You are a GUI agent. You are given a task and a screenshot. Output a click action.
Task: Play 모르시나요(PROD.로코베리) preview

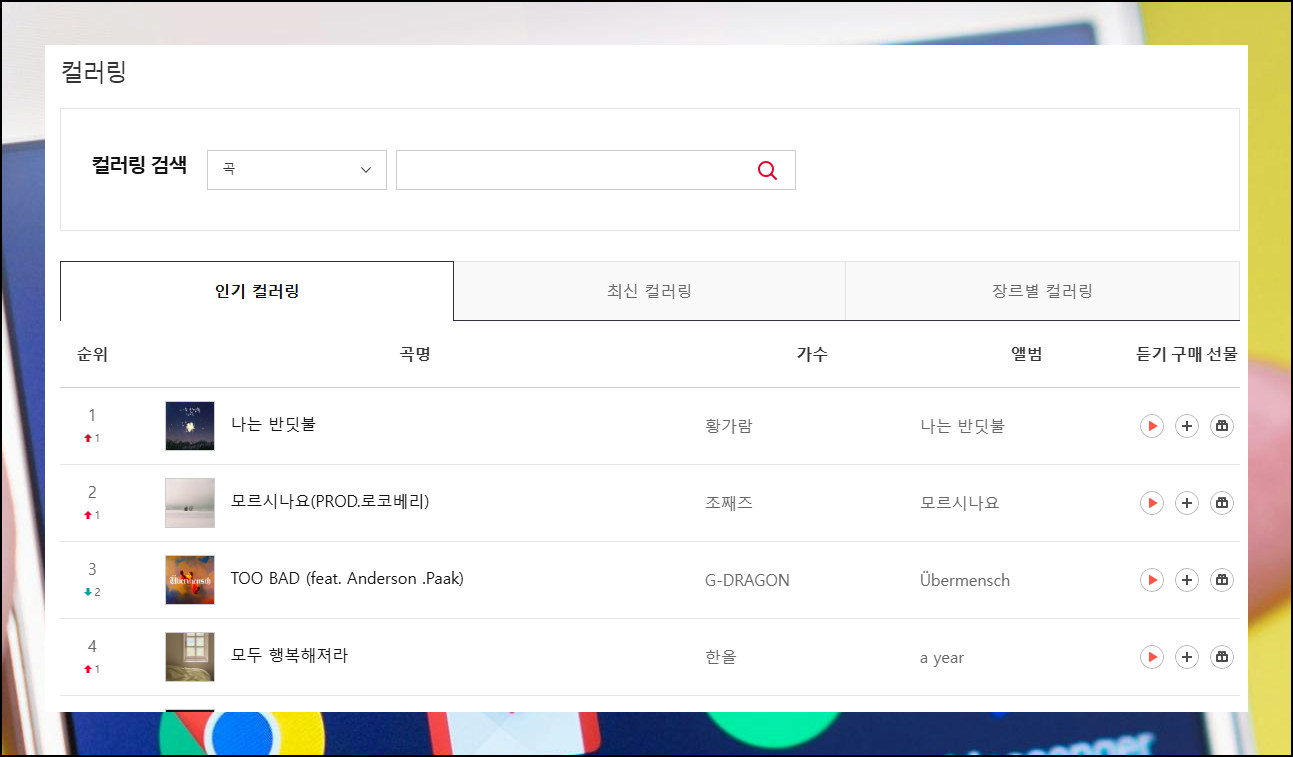pyautogui.click(x=1152, y=503)
